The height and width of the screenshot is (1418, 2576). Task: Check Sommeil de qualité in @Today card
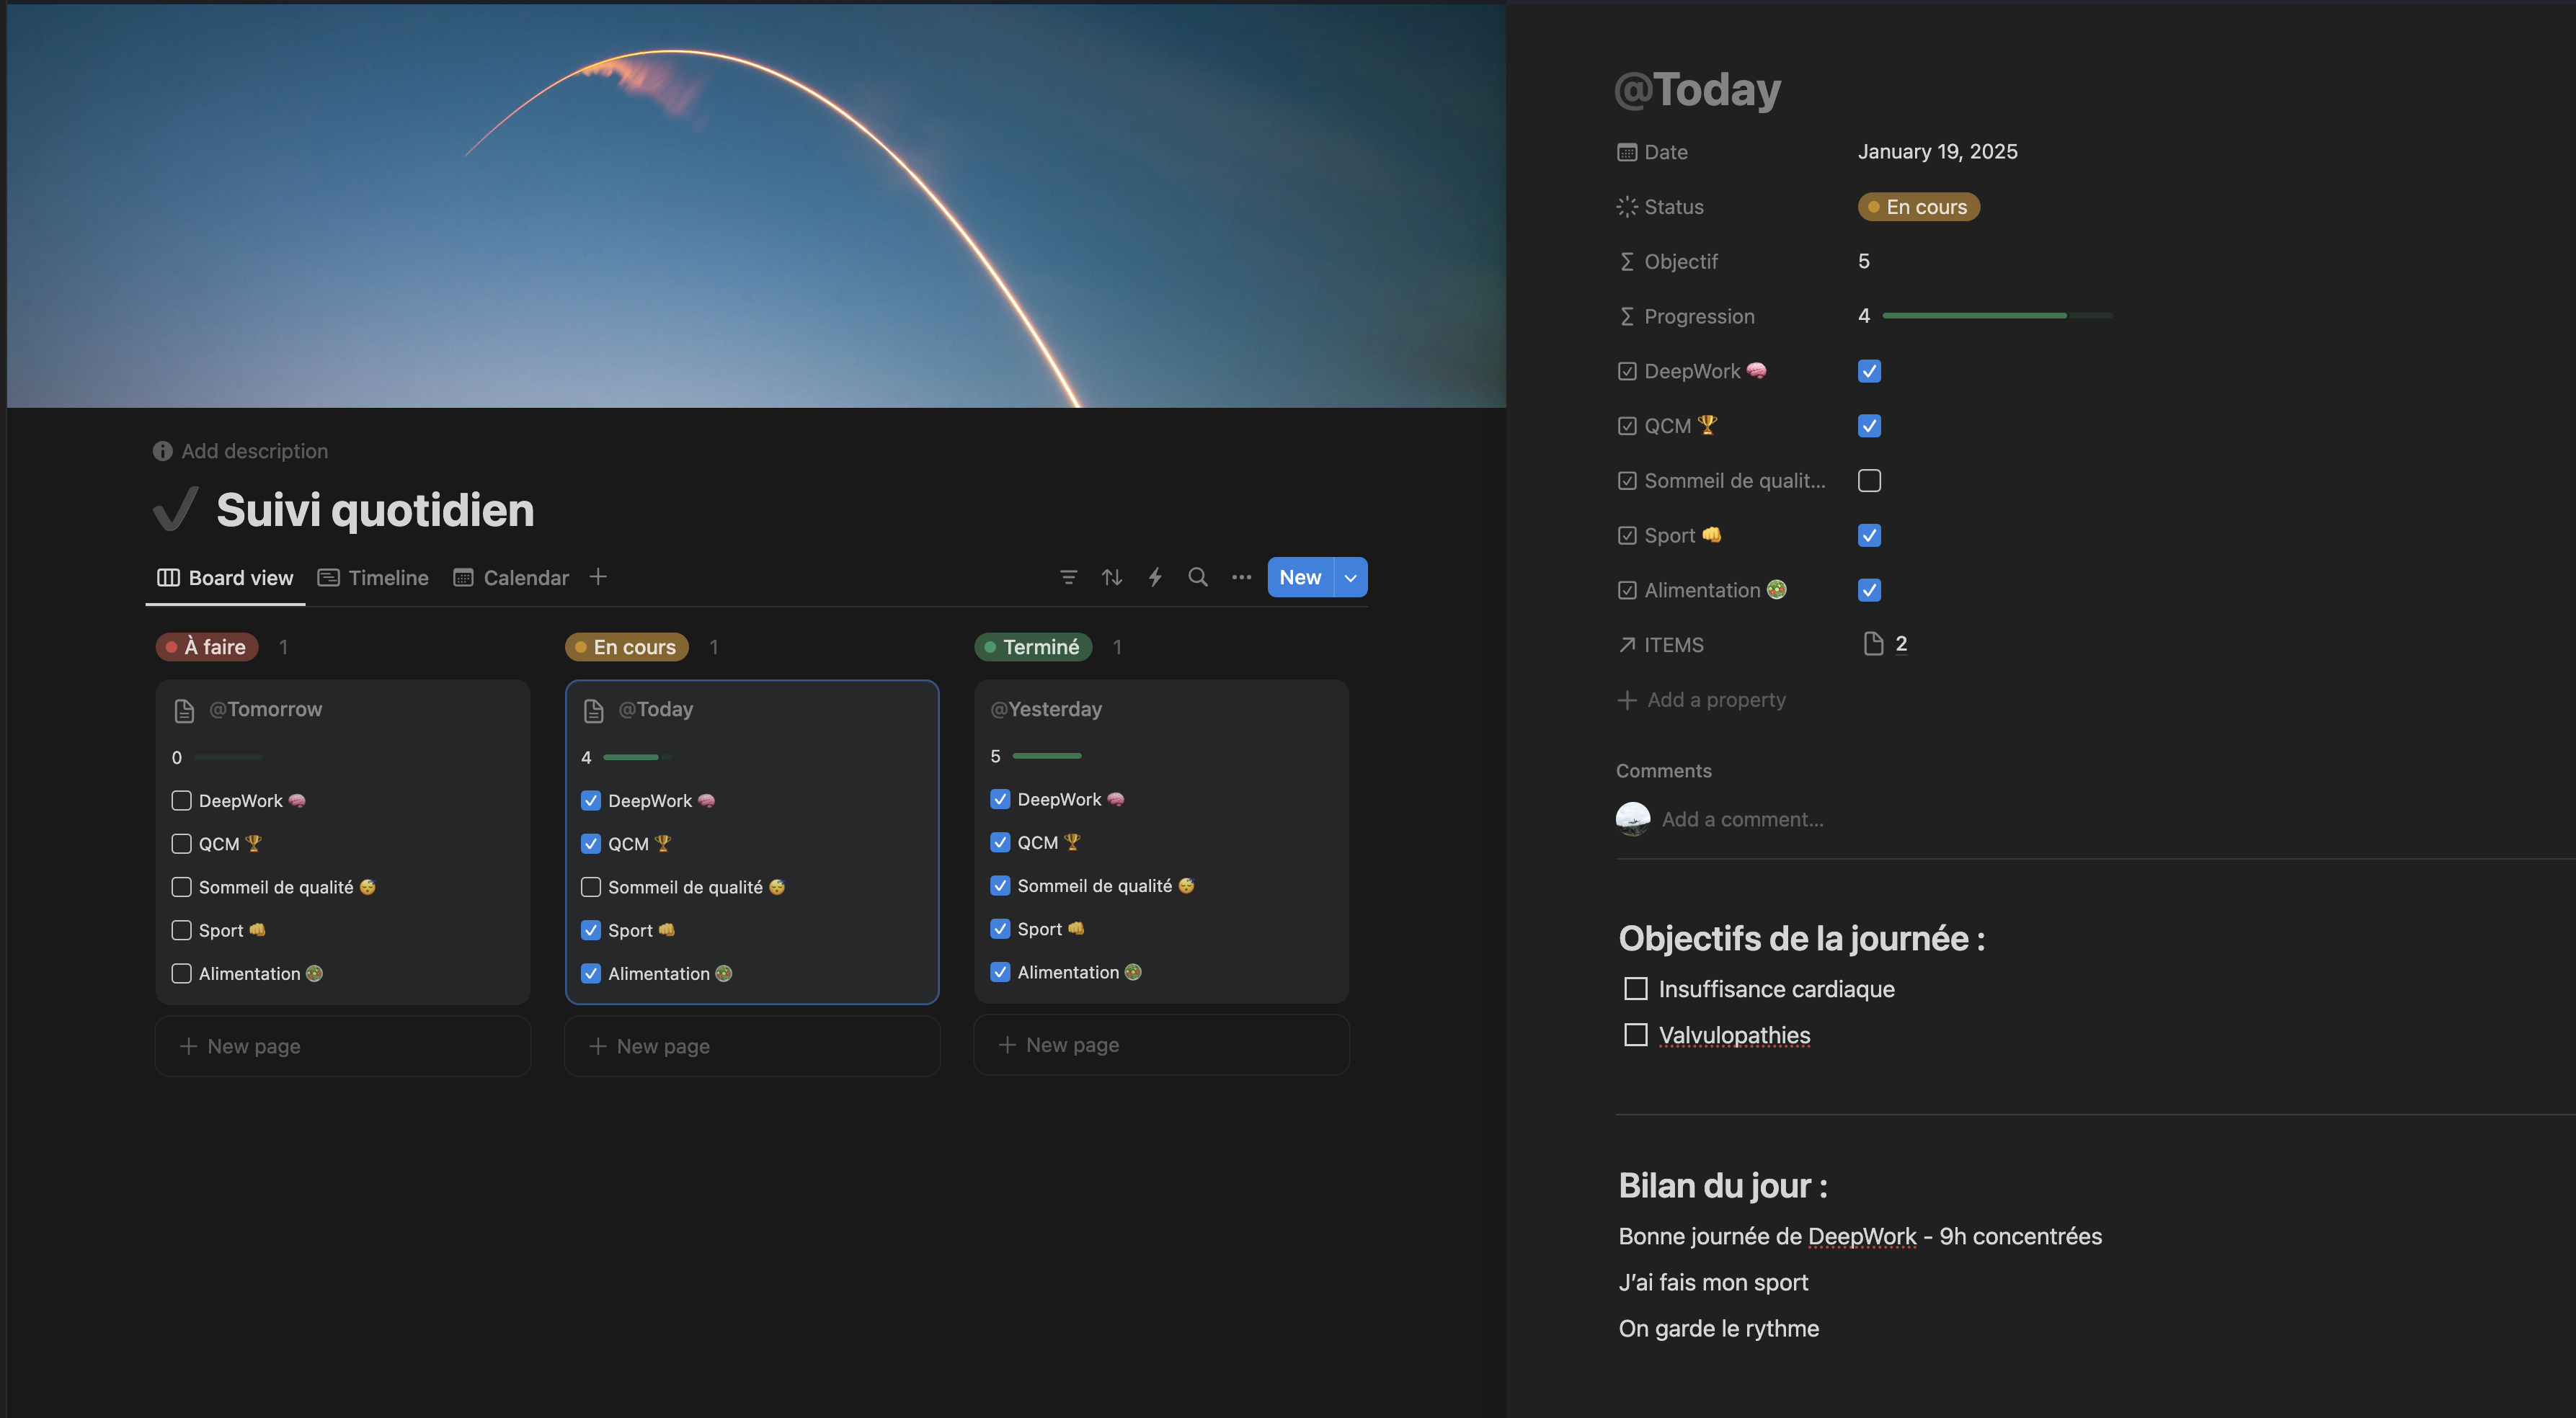point(591,887)
